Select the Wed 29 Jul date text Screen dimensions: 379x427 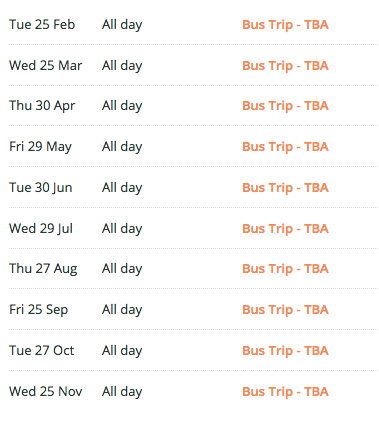(41, 229)
